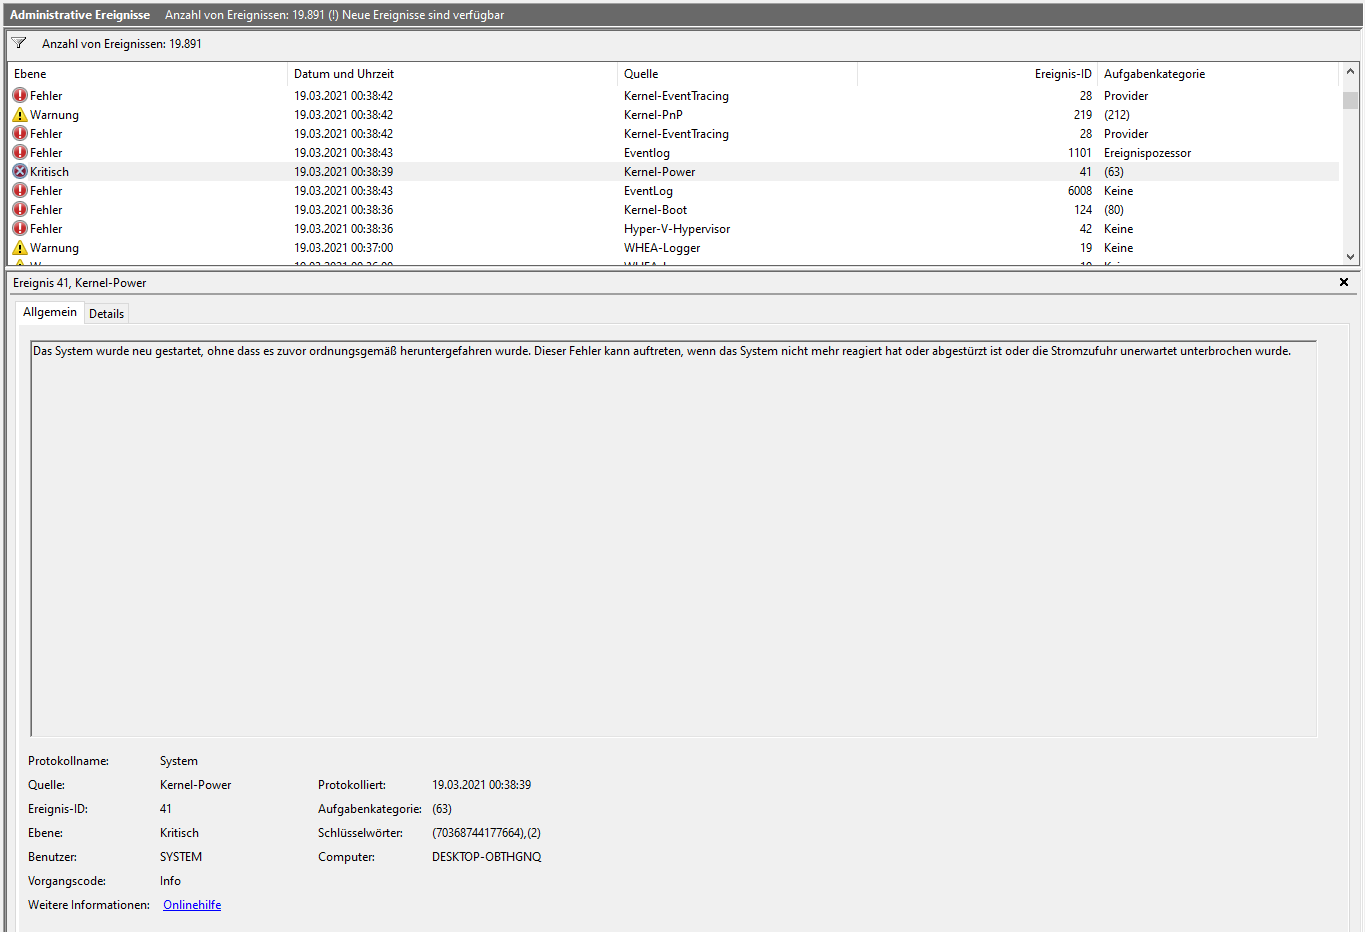The width and height of the screenshot is (1365, 932).
Task: Click the Administrative Ereignisse title
Action: click(x=80, y=15)
